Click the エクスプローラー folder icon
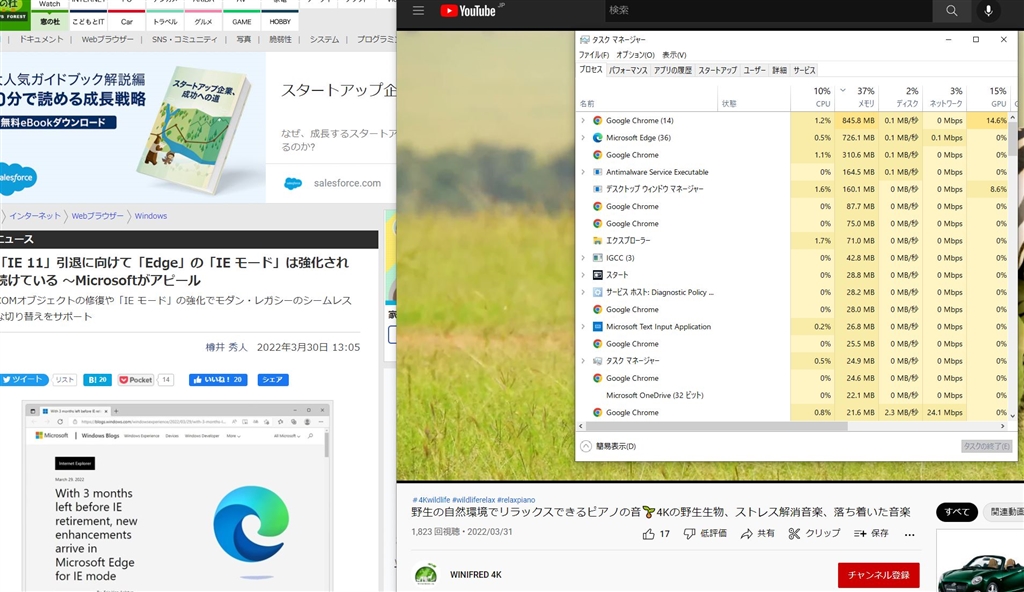This screenshot has height=592, width=1024. (x=597, y=240)
